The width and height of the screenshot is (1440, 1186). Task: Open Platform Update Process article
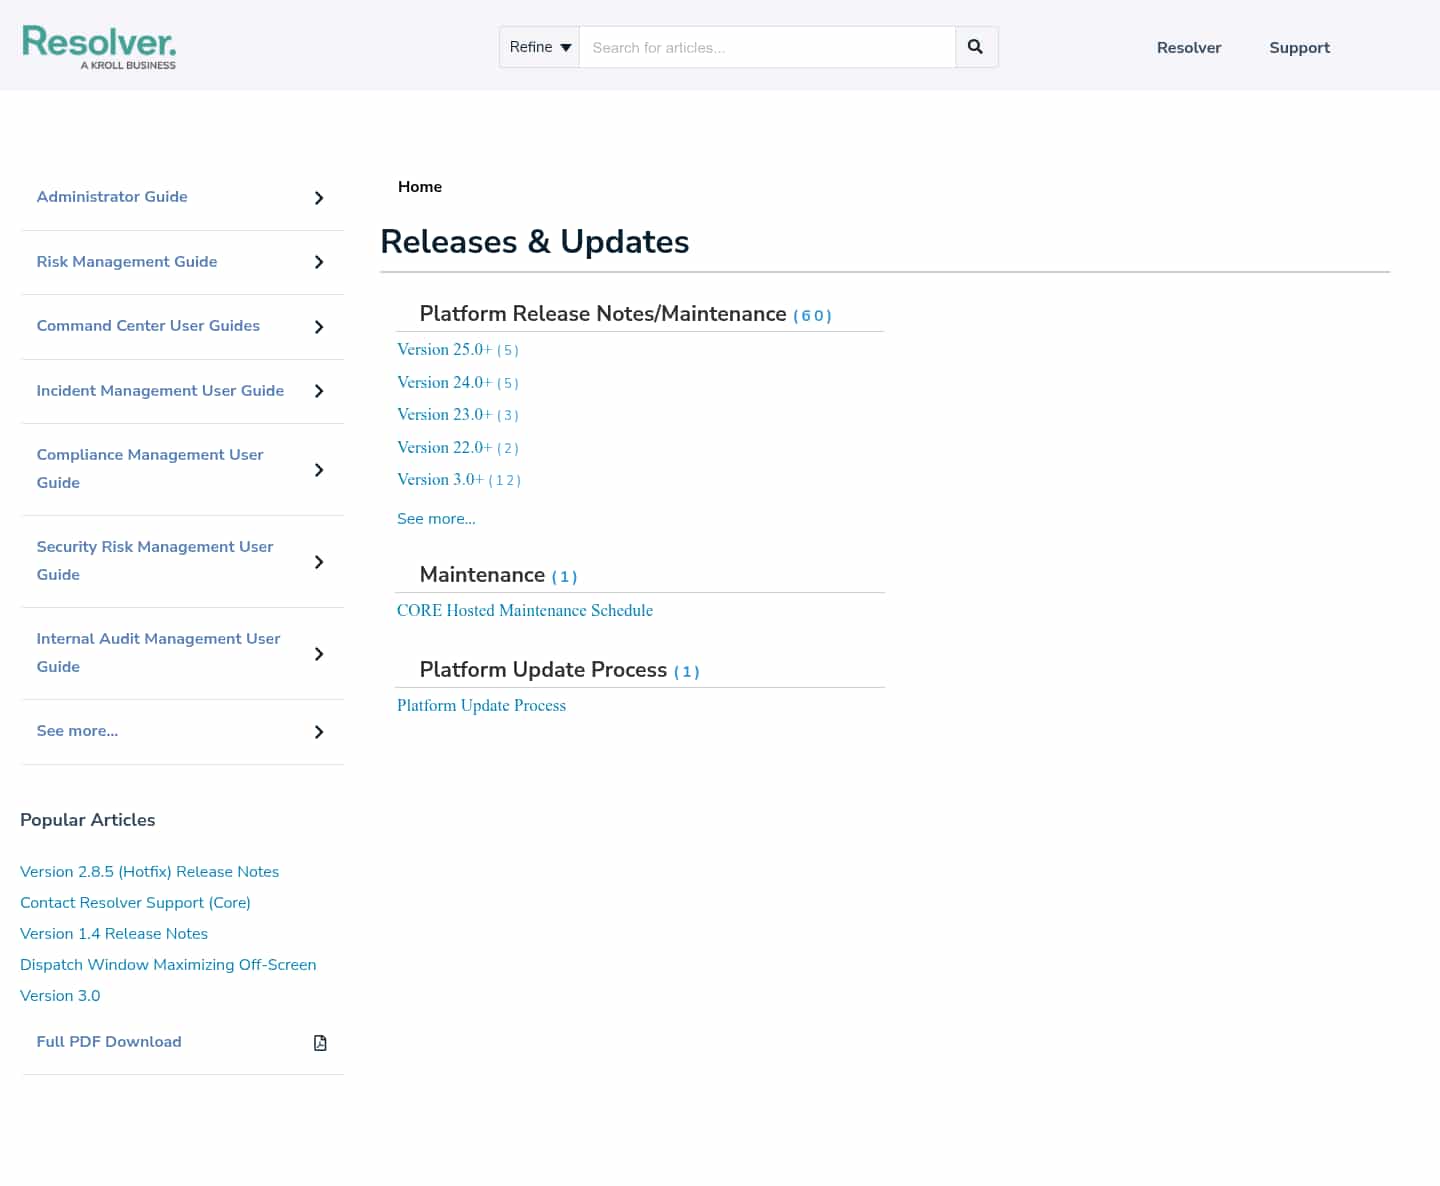click(481, 705)
